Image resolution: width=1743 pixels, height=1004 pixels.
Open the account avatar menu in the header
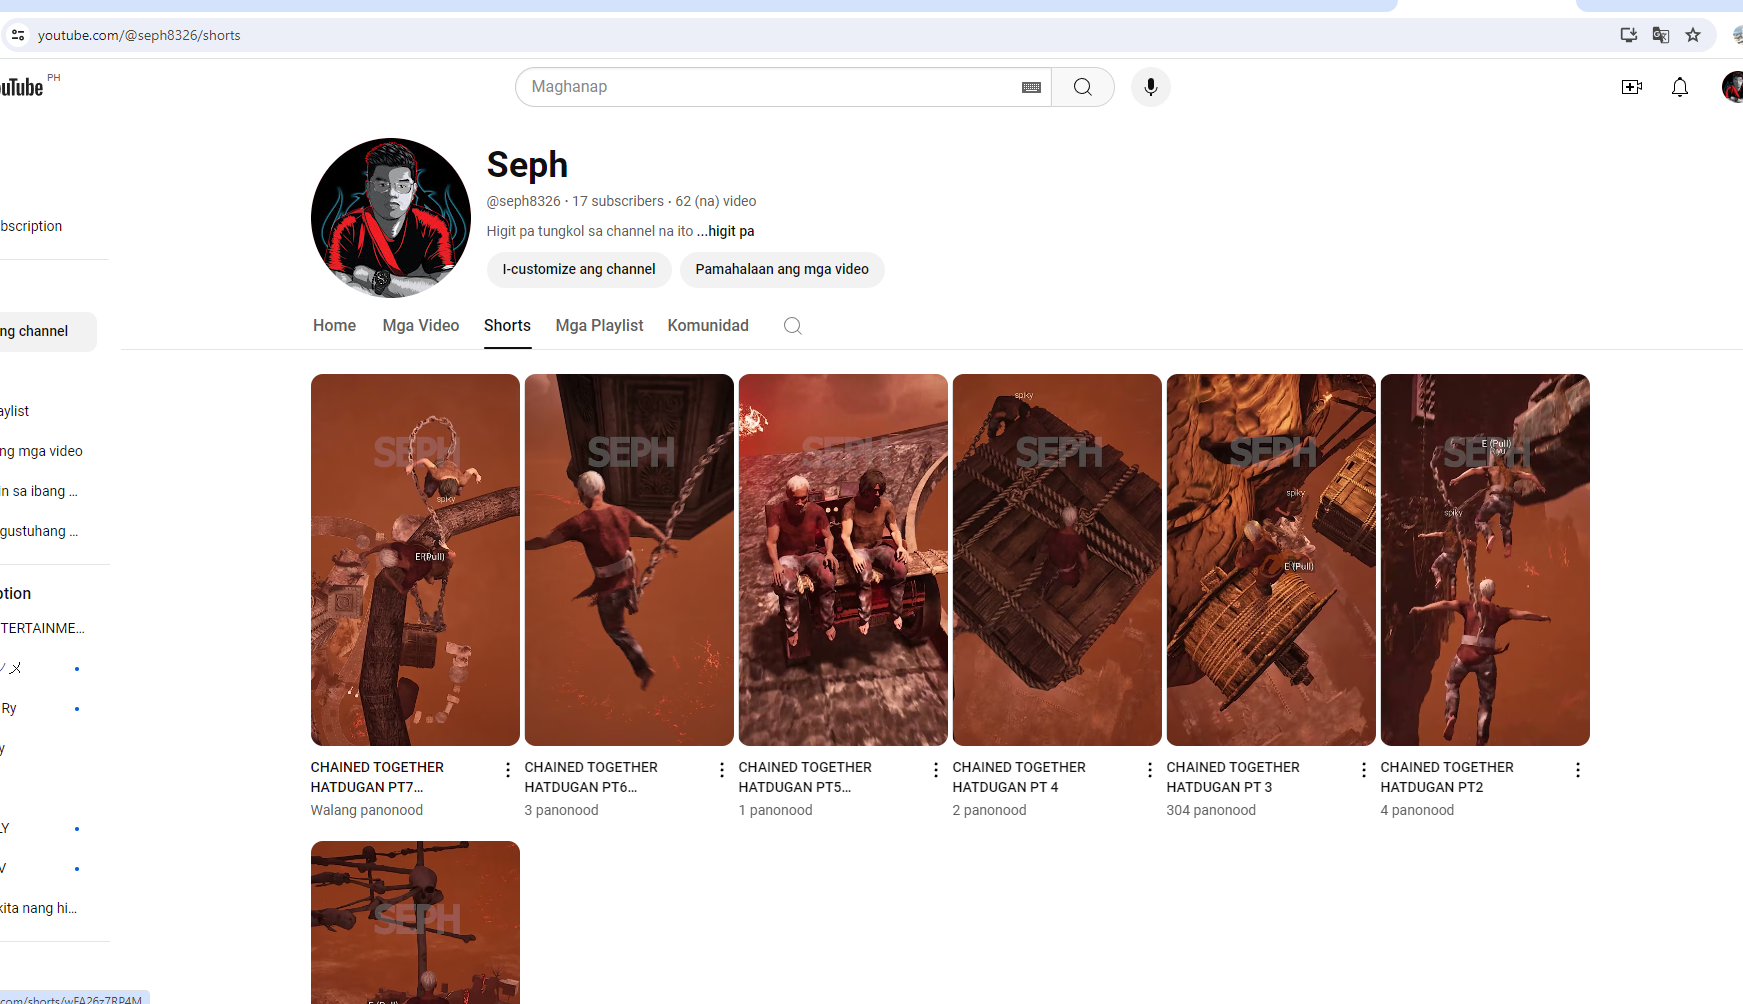click(x=1733, y=87)
